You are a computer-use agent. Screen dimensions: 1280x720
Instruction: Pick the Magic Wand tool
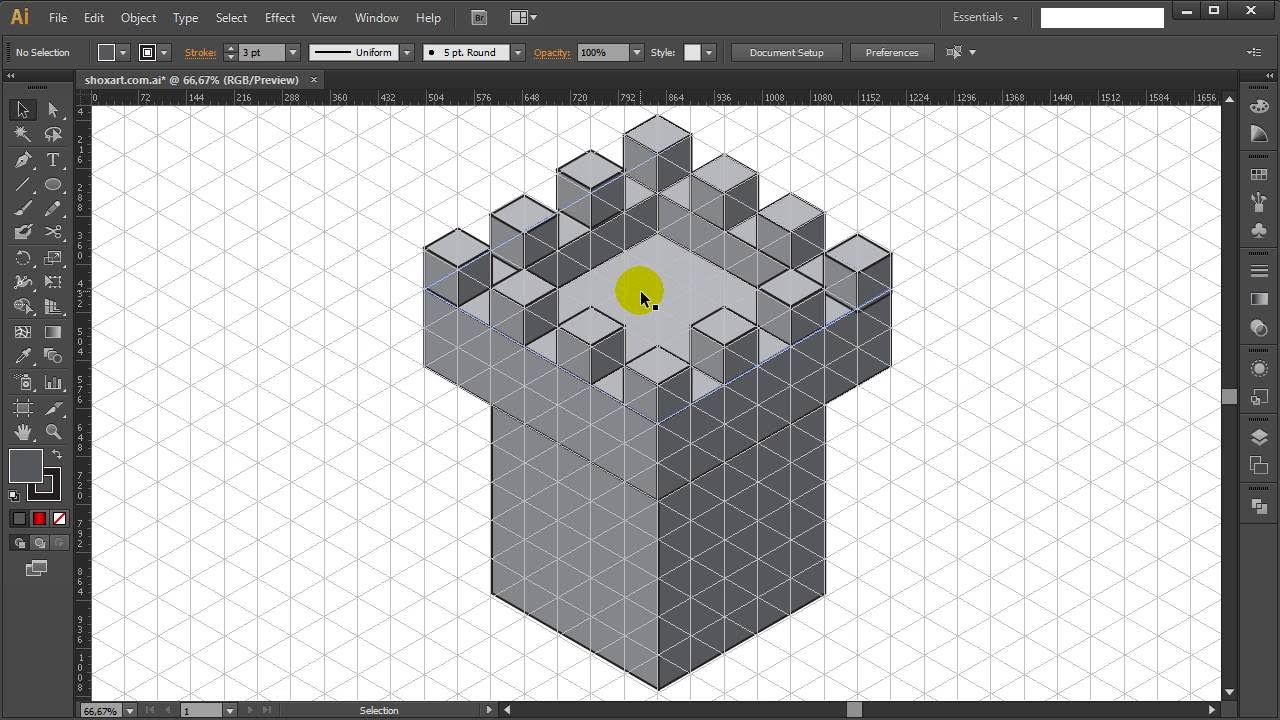(x=22, y=134)
